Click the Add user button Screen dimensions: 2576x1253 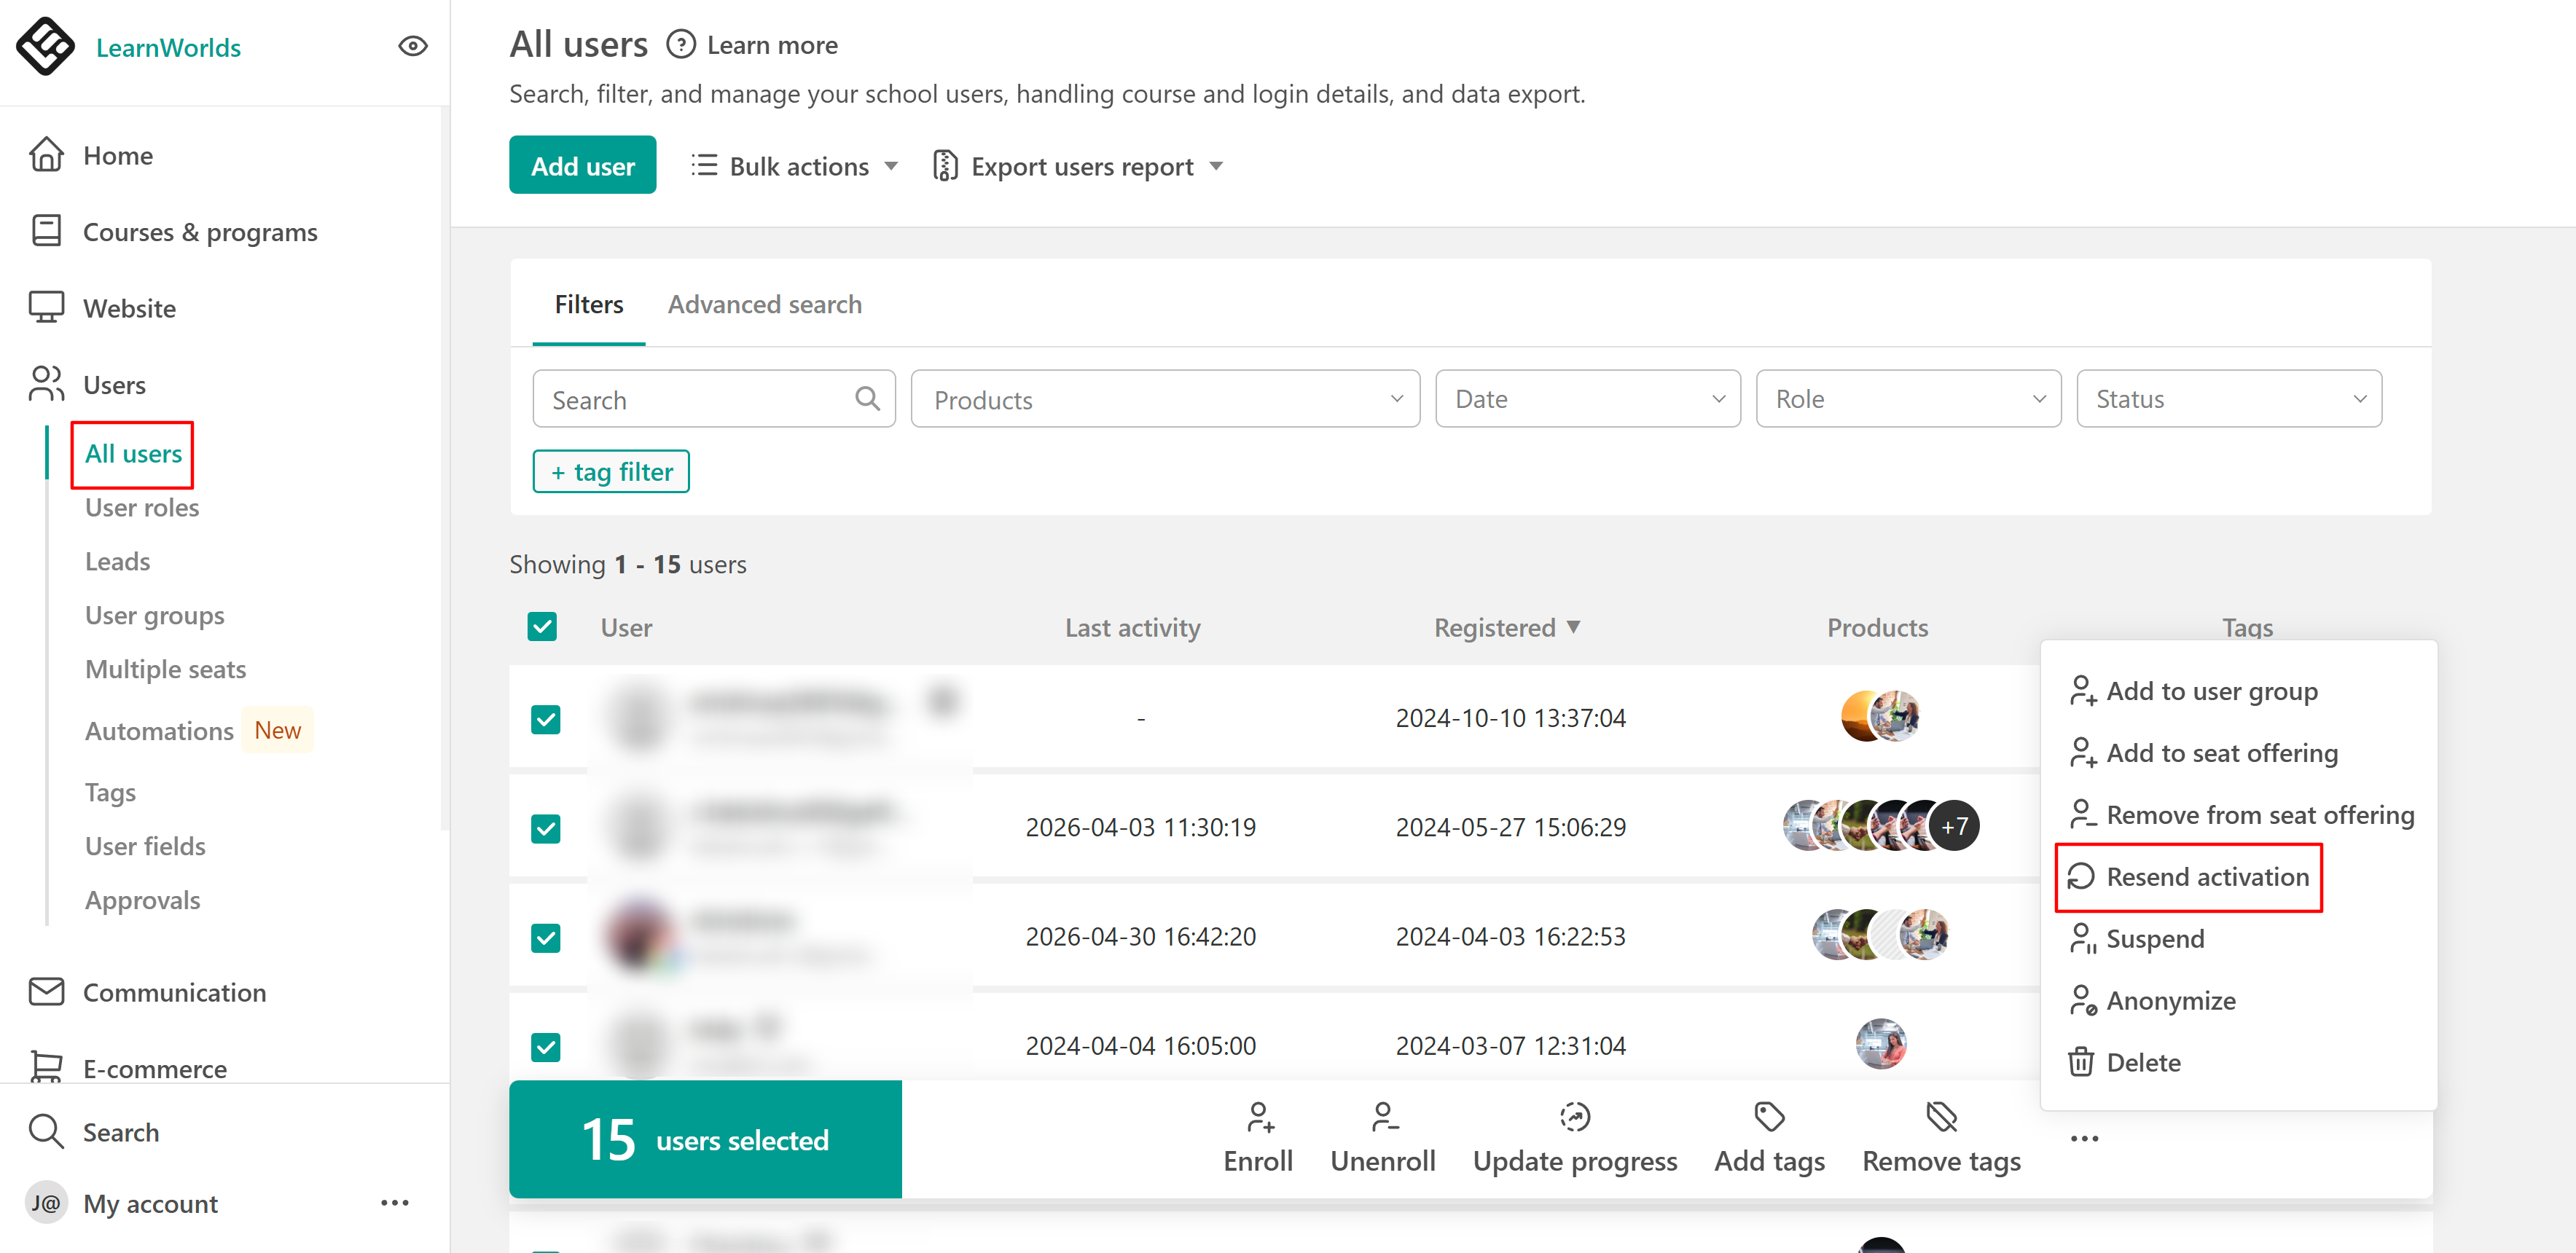582,165
